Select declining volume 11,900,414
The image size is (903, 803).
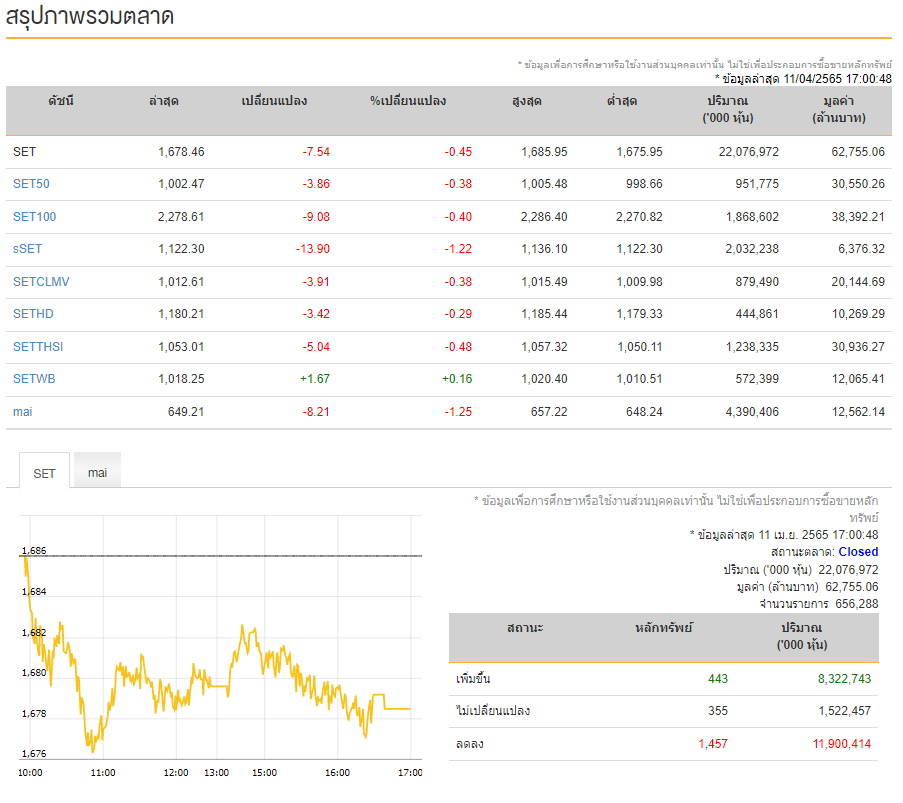[841, 744]
